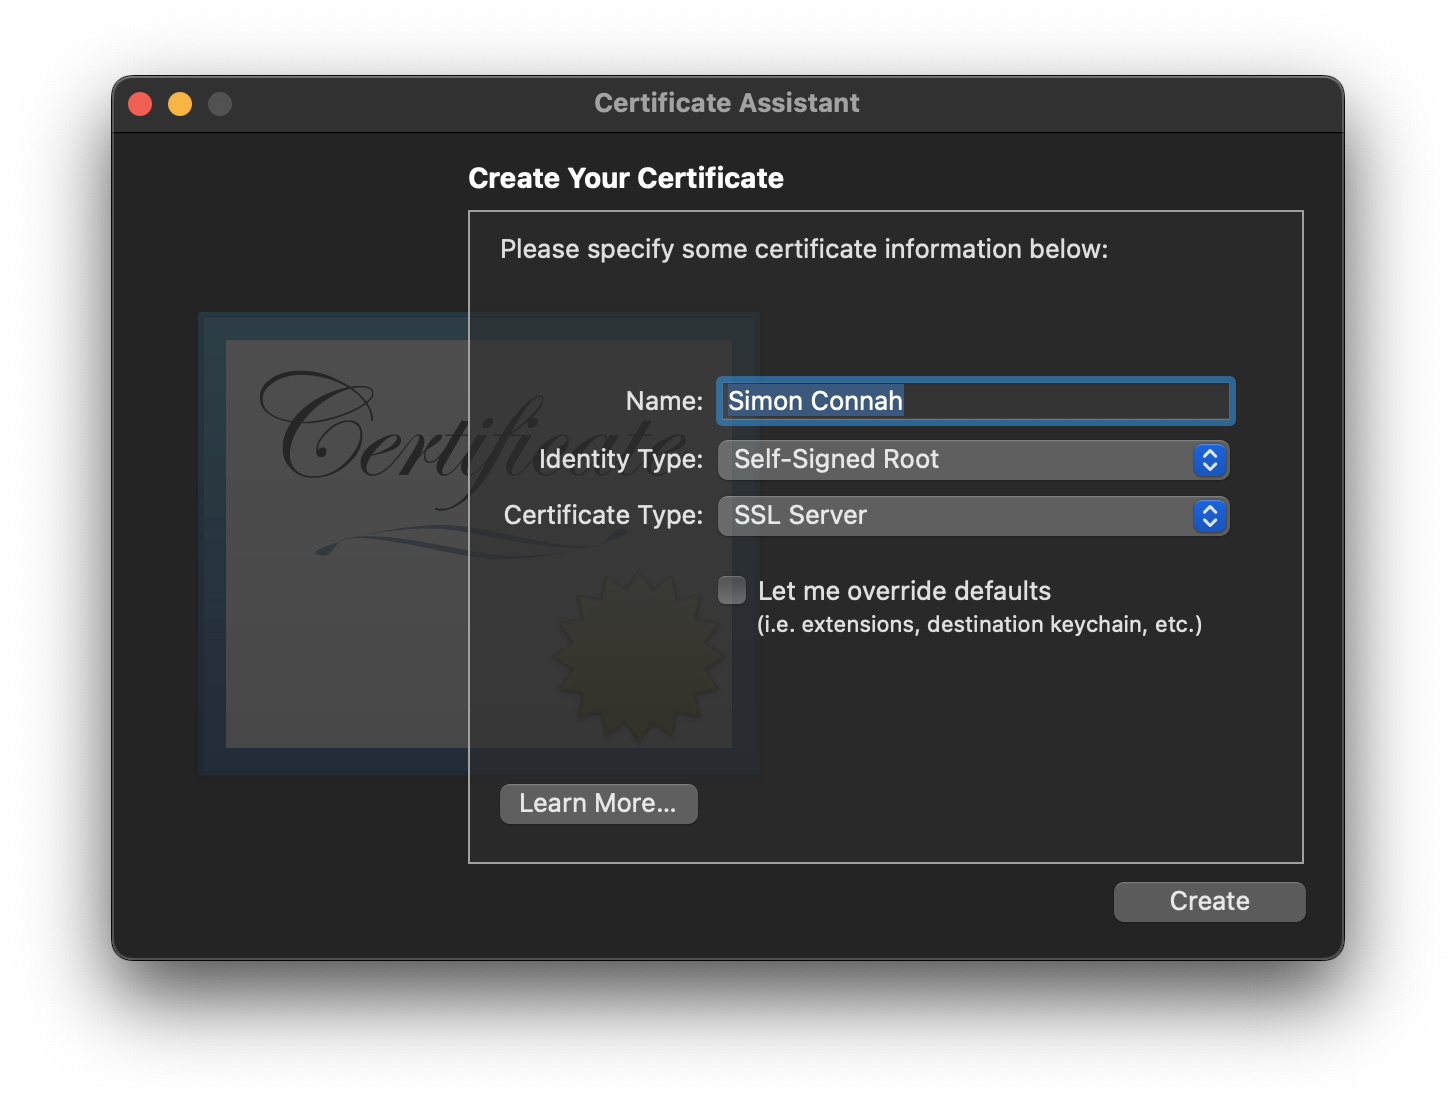
Task: Click the Certificate Assistant title bar
Action: [x=727, y=103]
